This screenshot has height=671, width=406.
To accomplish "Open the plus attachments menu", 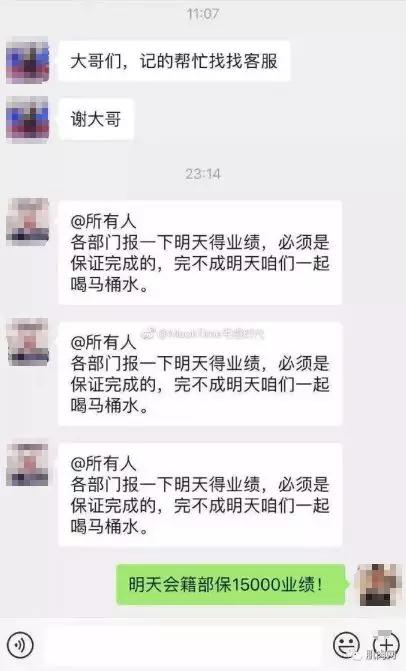I will pyautogui.click(x=386, y=644).
